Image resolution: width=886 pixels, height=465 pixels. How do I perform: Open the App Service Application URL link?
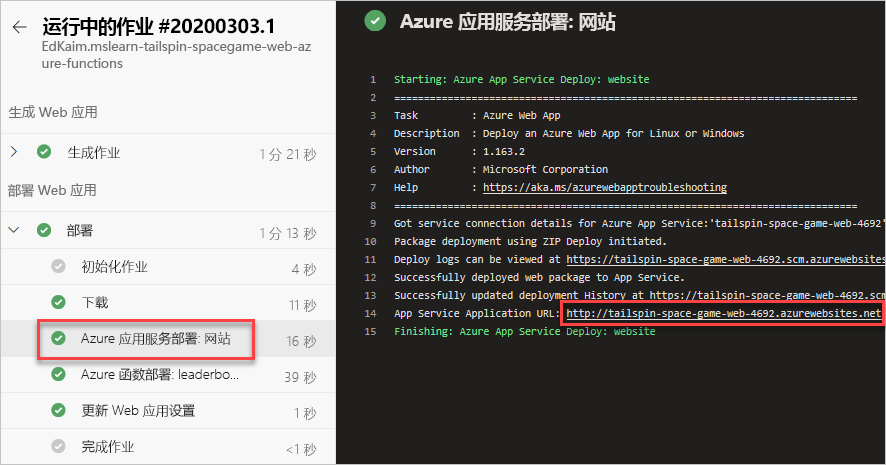click(x=724, y=313)
